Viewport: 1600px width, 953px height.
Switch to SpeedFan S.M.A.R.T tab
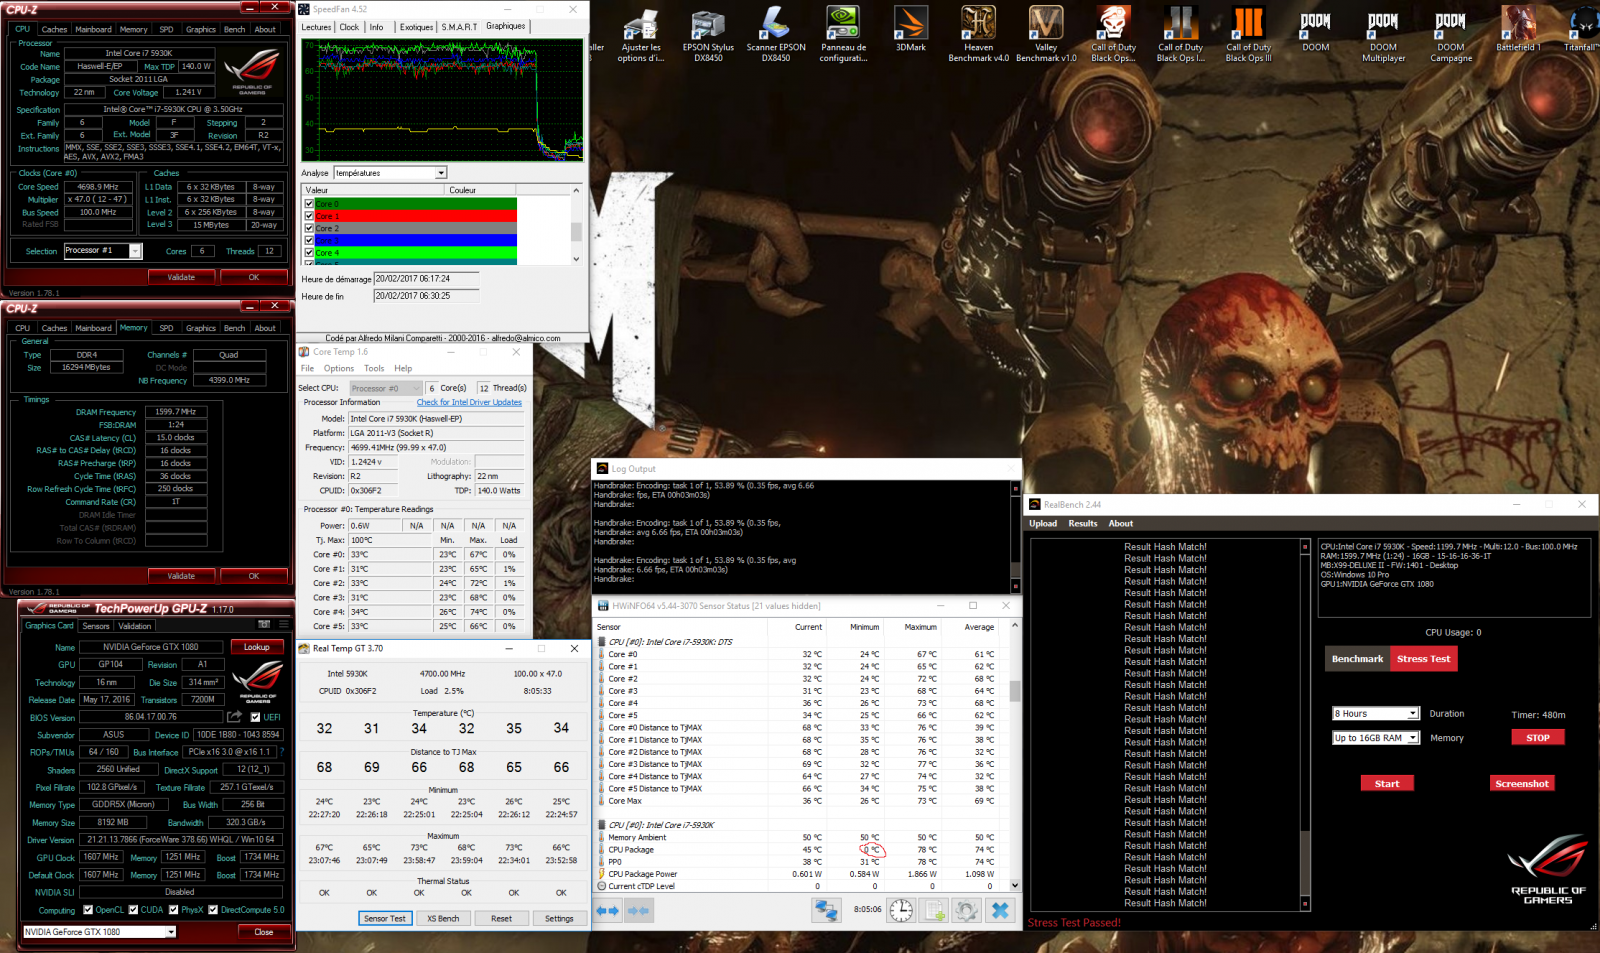coord(459,27)
